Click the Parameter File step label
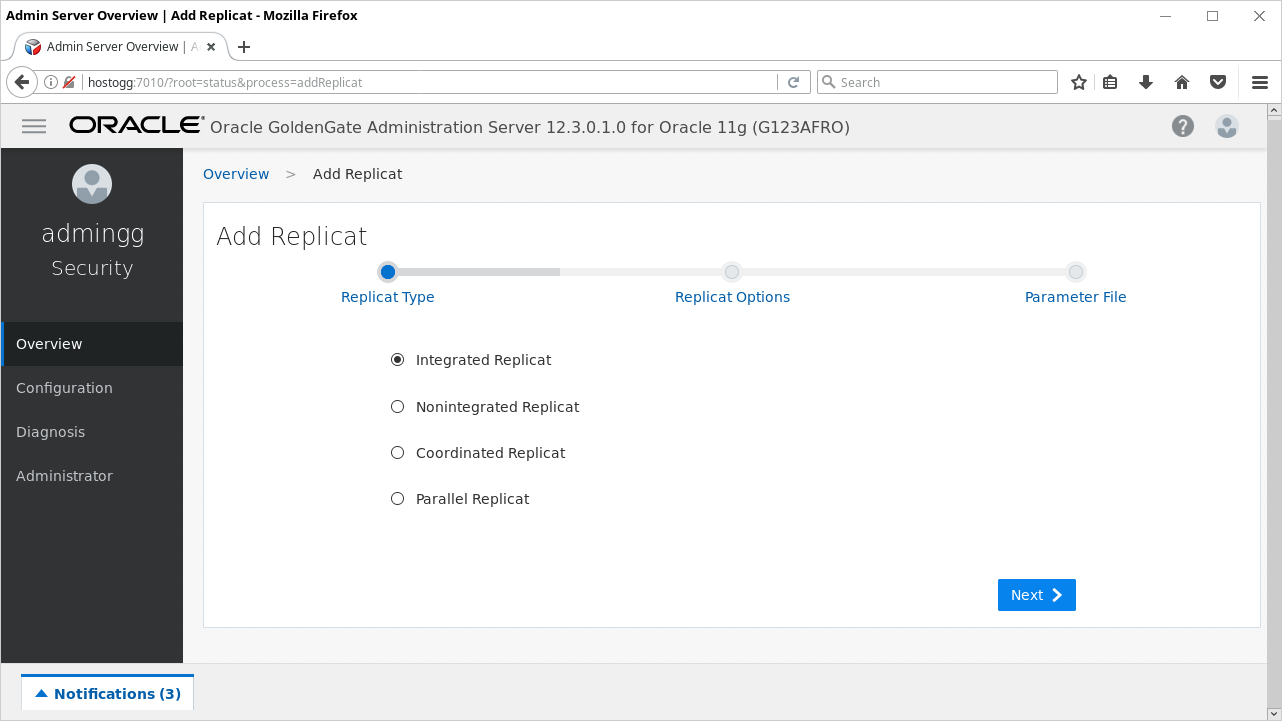The width and height of the screenshot is (1282, 721). click(1076, 297)
